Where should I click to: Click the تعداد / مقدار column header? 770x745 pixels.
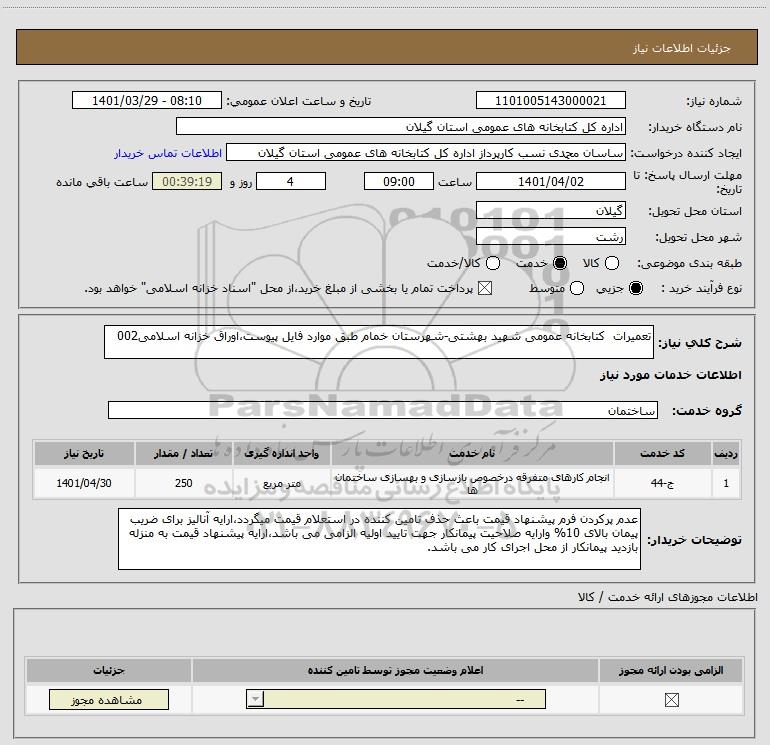(x=184, y=453)
